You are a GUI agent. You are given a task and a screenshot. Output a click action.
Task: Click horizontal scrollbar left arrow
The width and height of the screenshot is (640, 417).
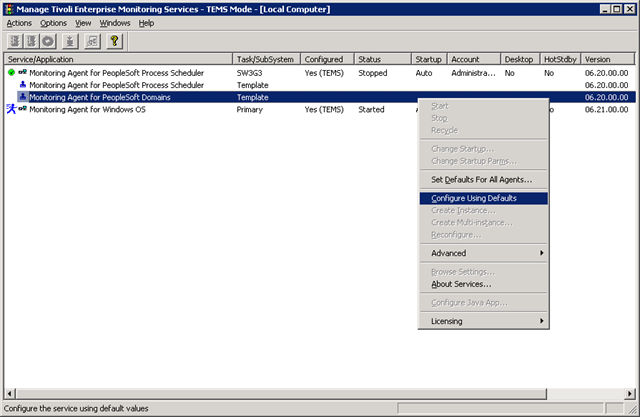10,394
